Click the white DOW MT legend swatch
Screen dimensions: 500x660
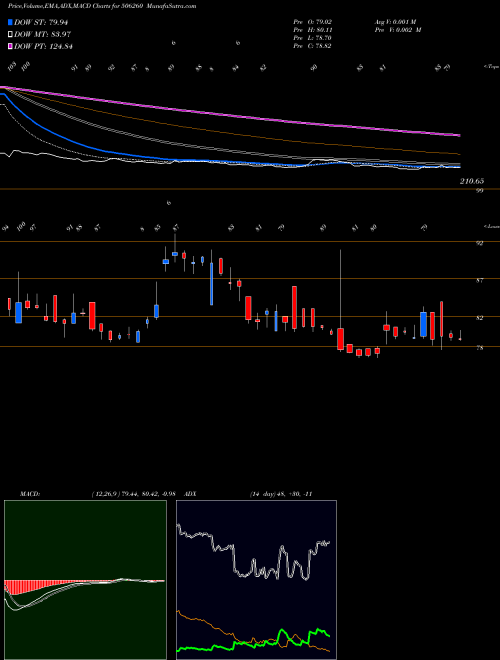coord(11,35)
